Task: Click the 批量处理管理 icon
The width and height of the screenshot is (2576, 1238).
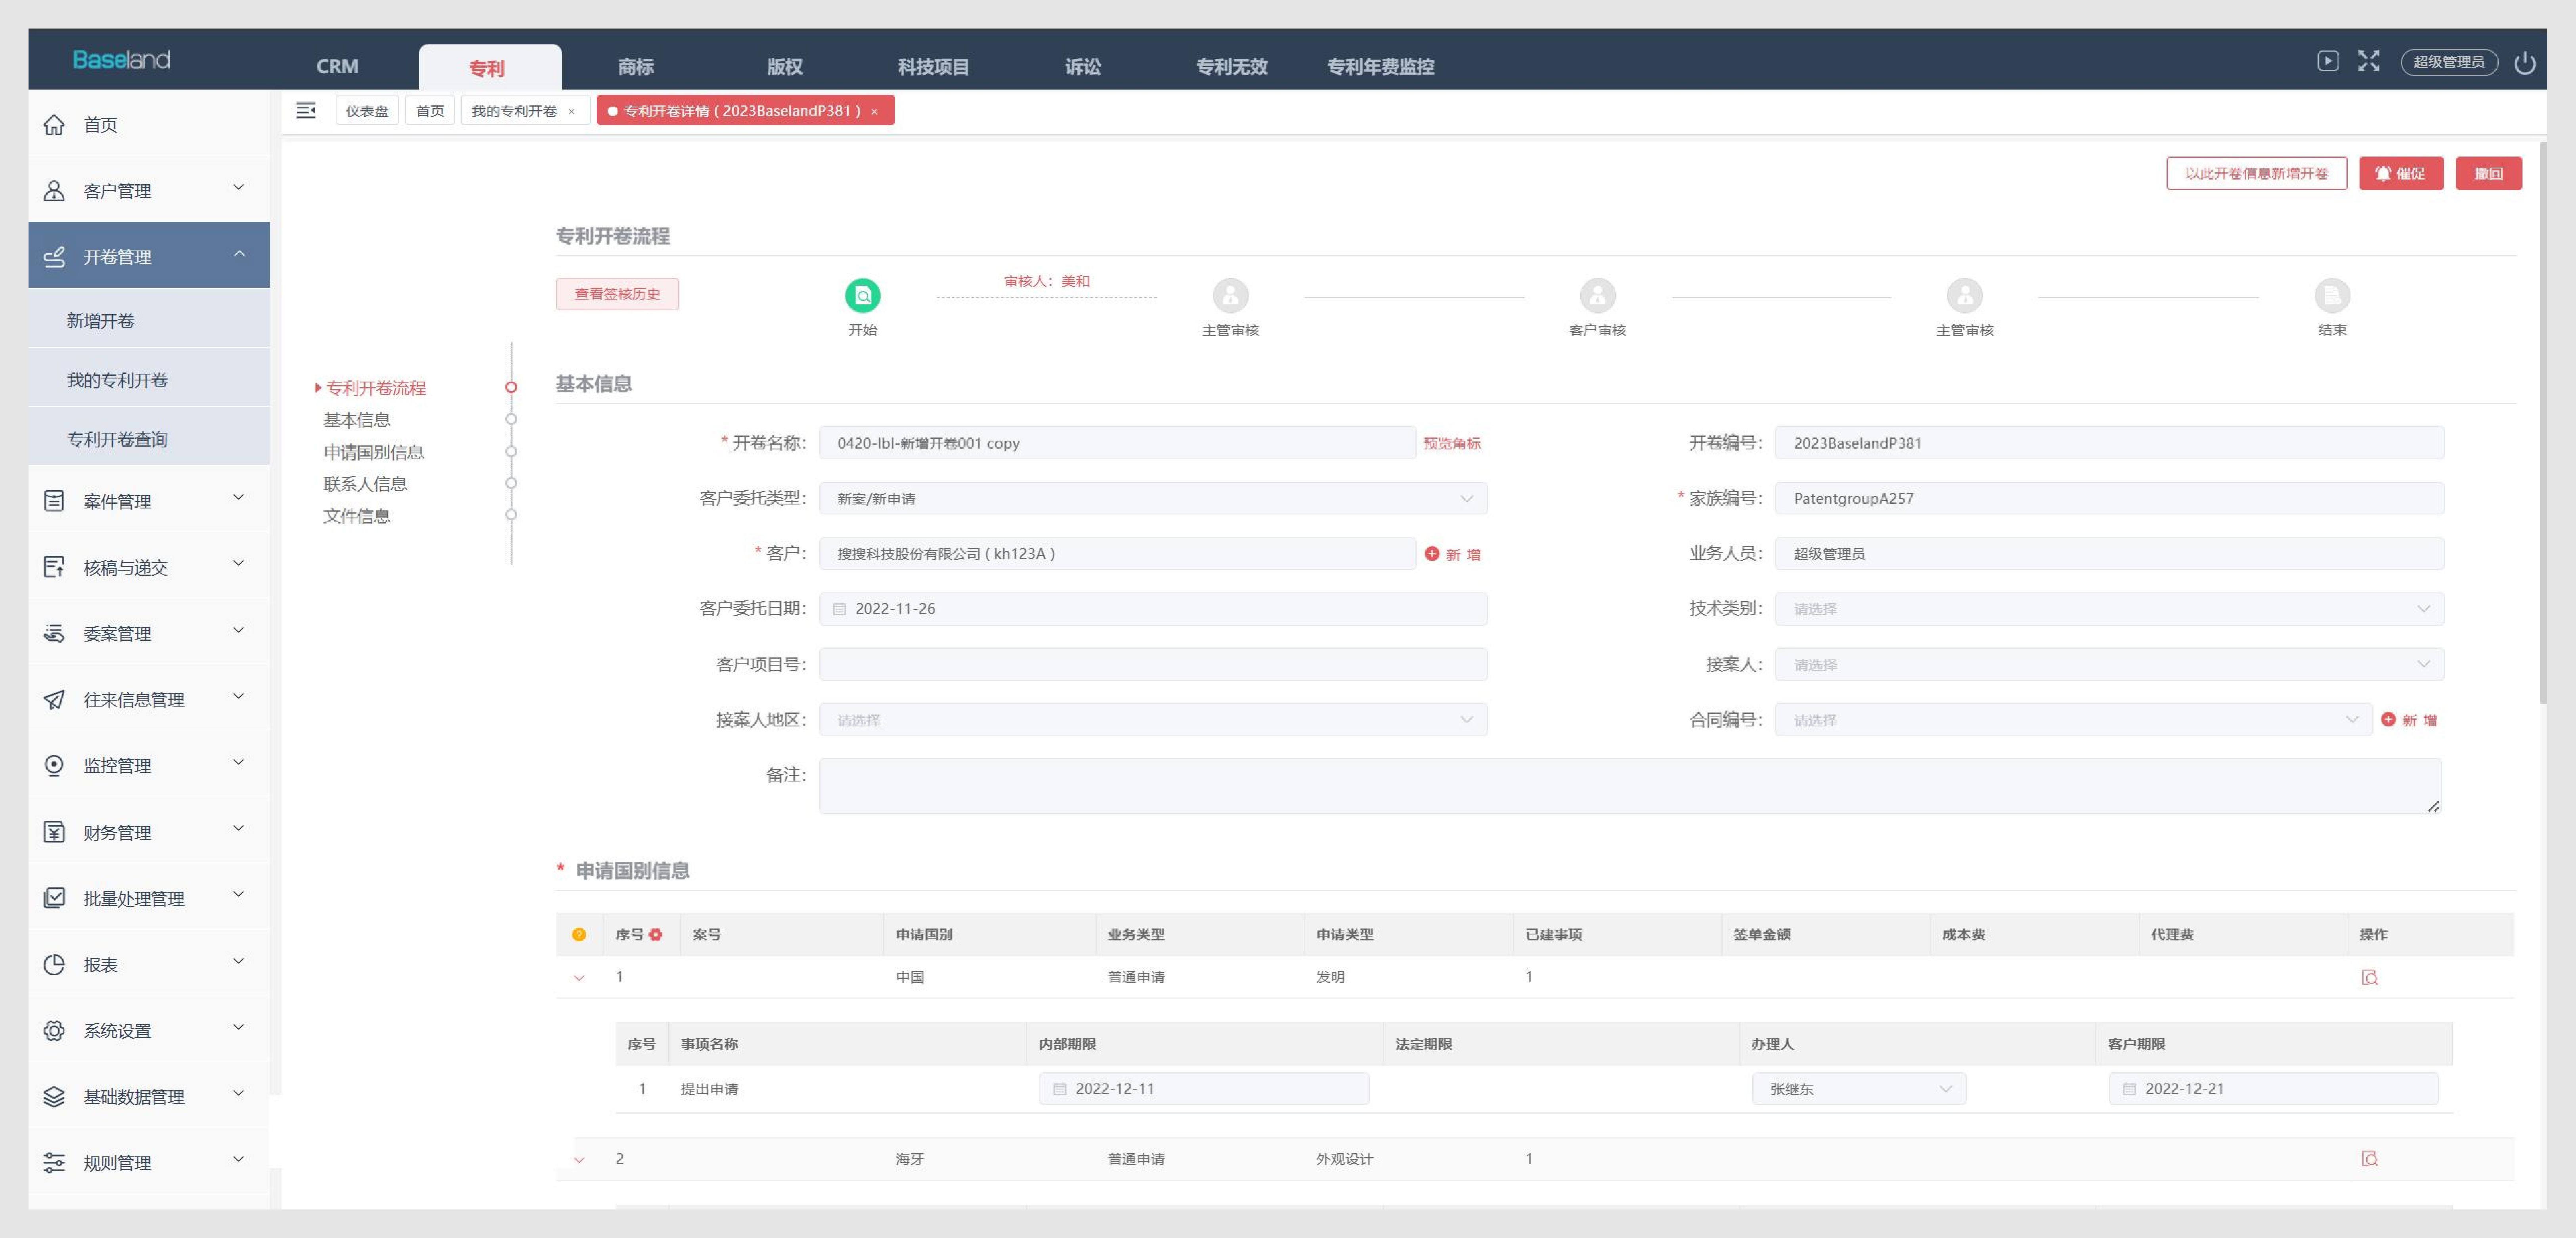Action: tap(54, 898)
